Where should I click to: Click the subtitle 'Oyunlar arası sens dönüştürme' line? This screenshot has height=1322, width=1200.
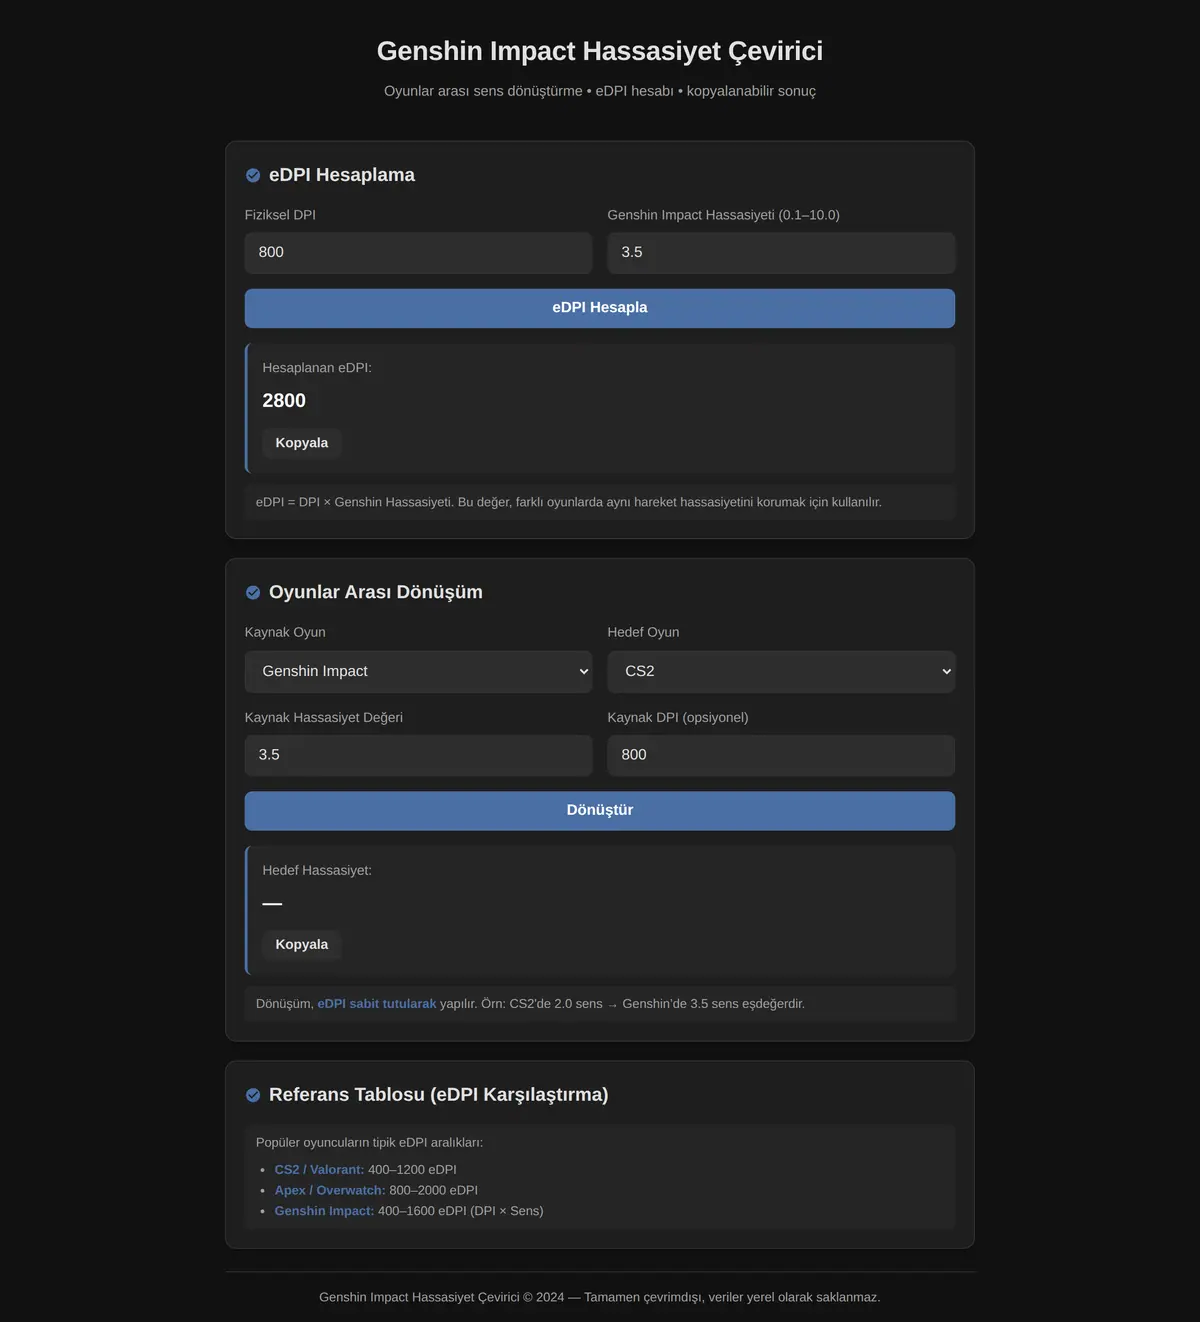[x=600, y=91]
